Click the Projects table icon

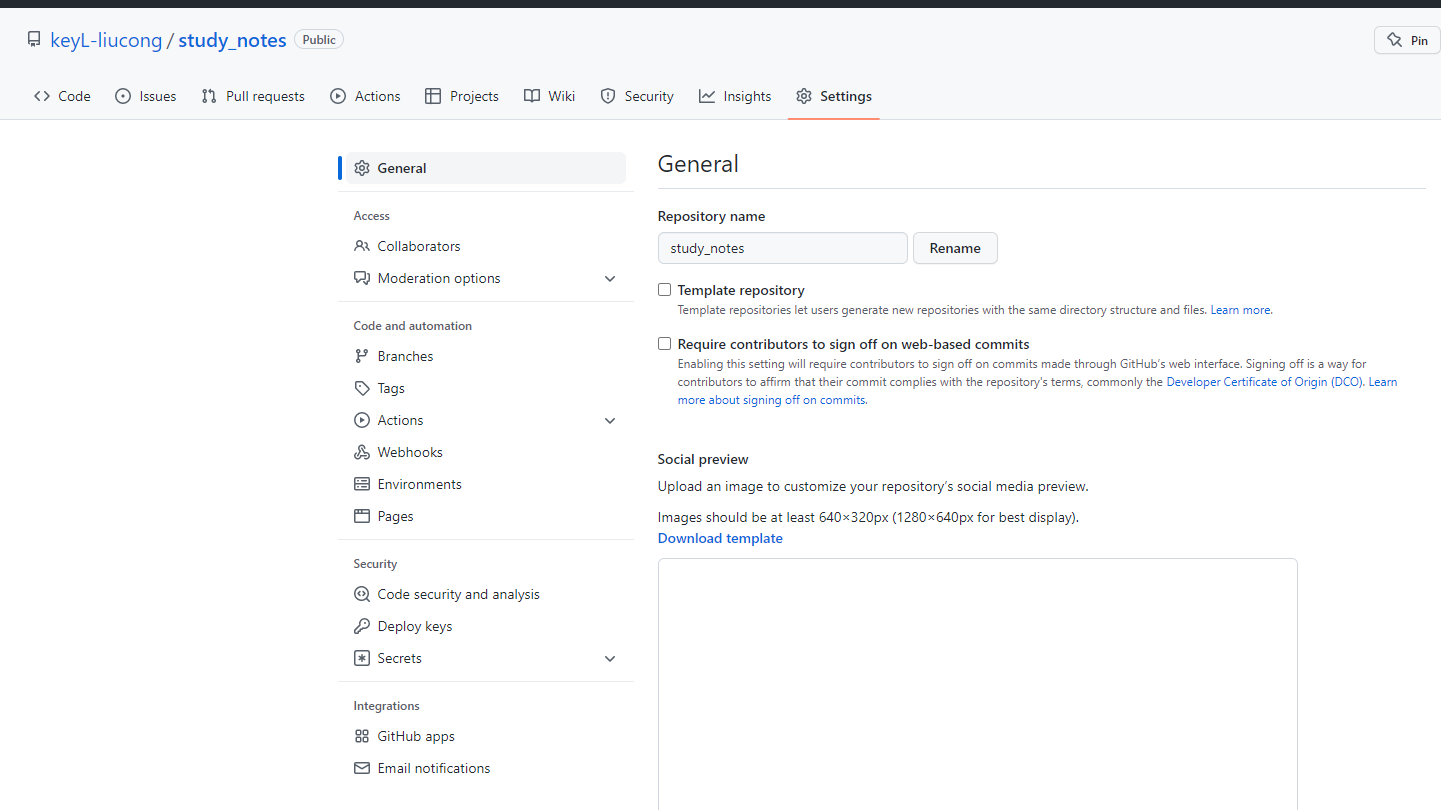(433, 96)
